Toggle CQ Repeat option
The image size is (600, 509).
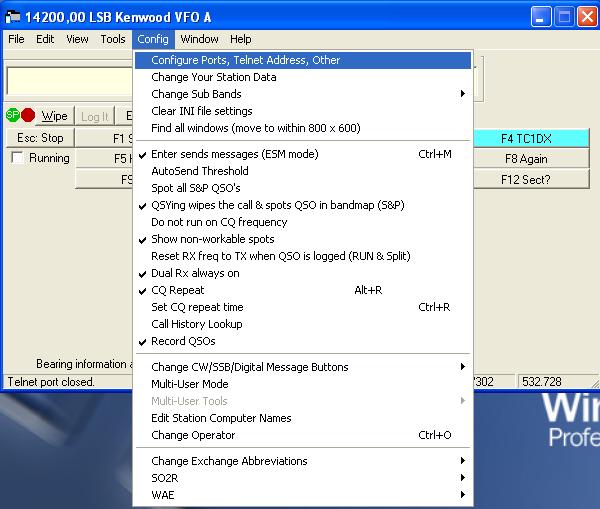coord(303,290)
